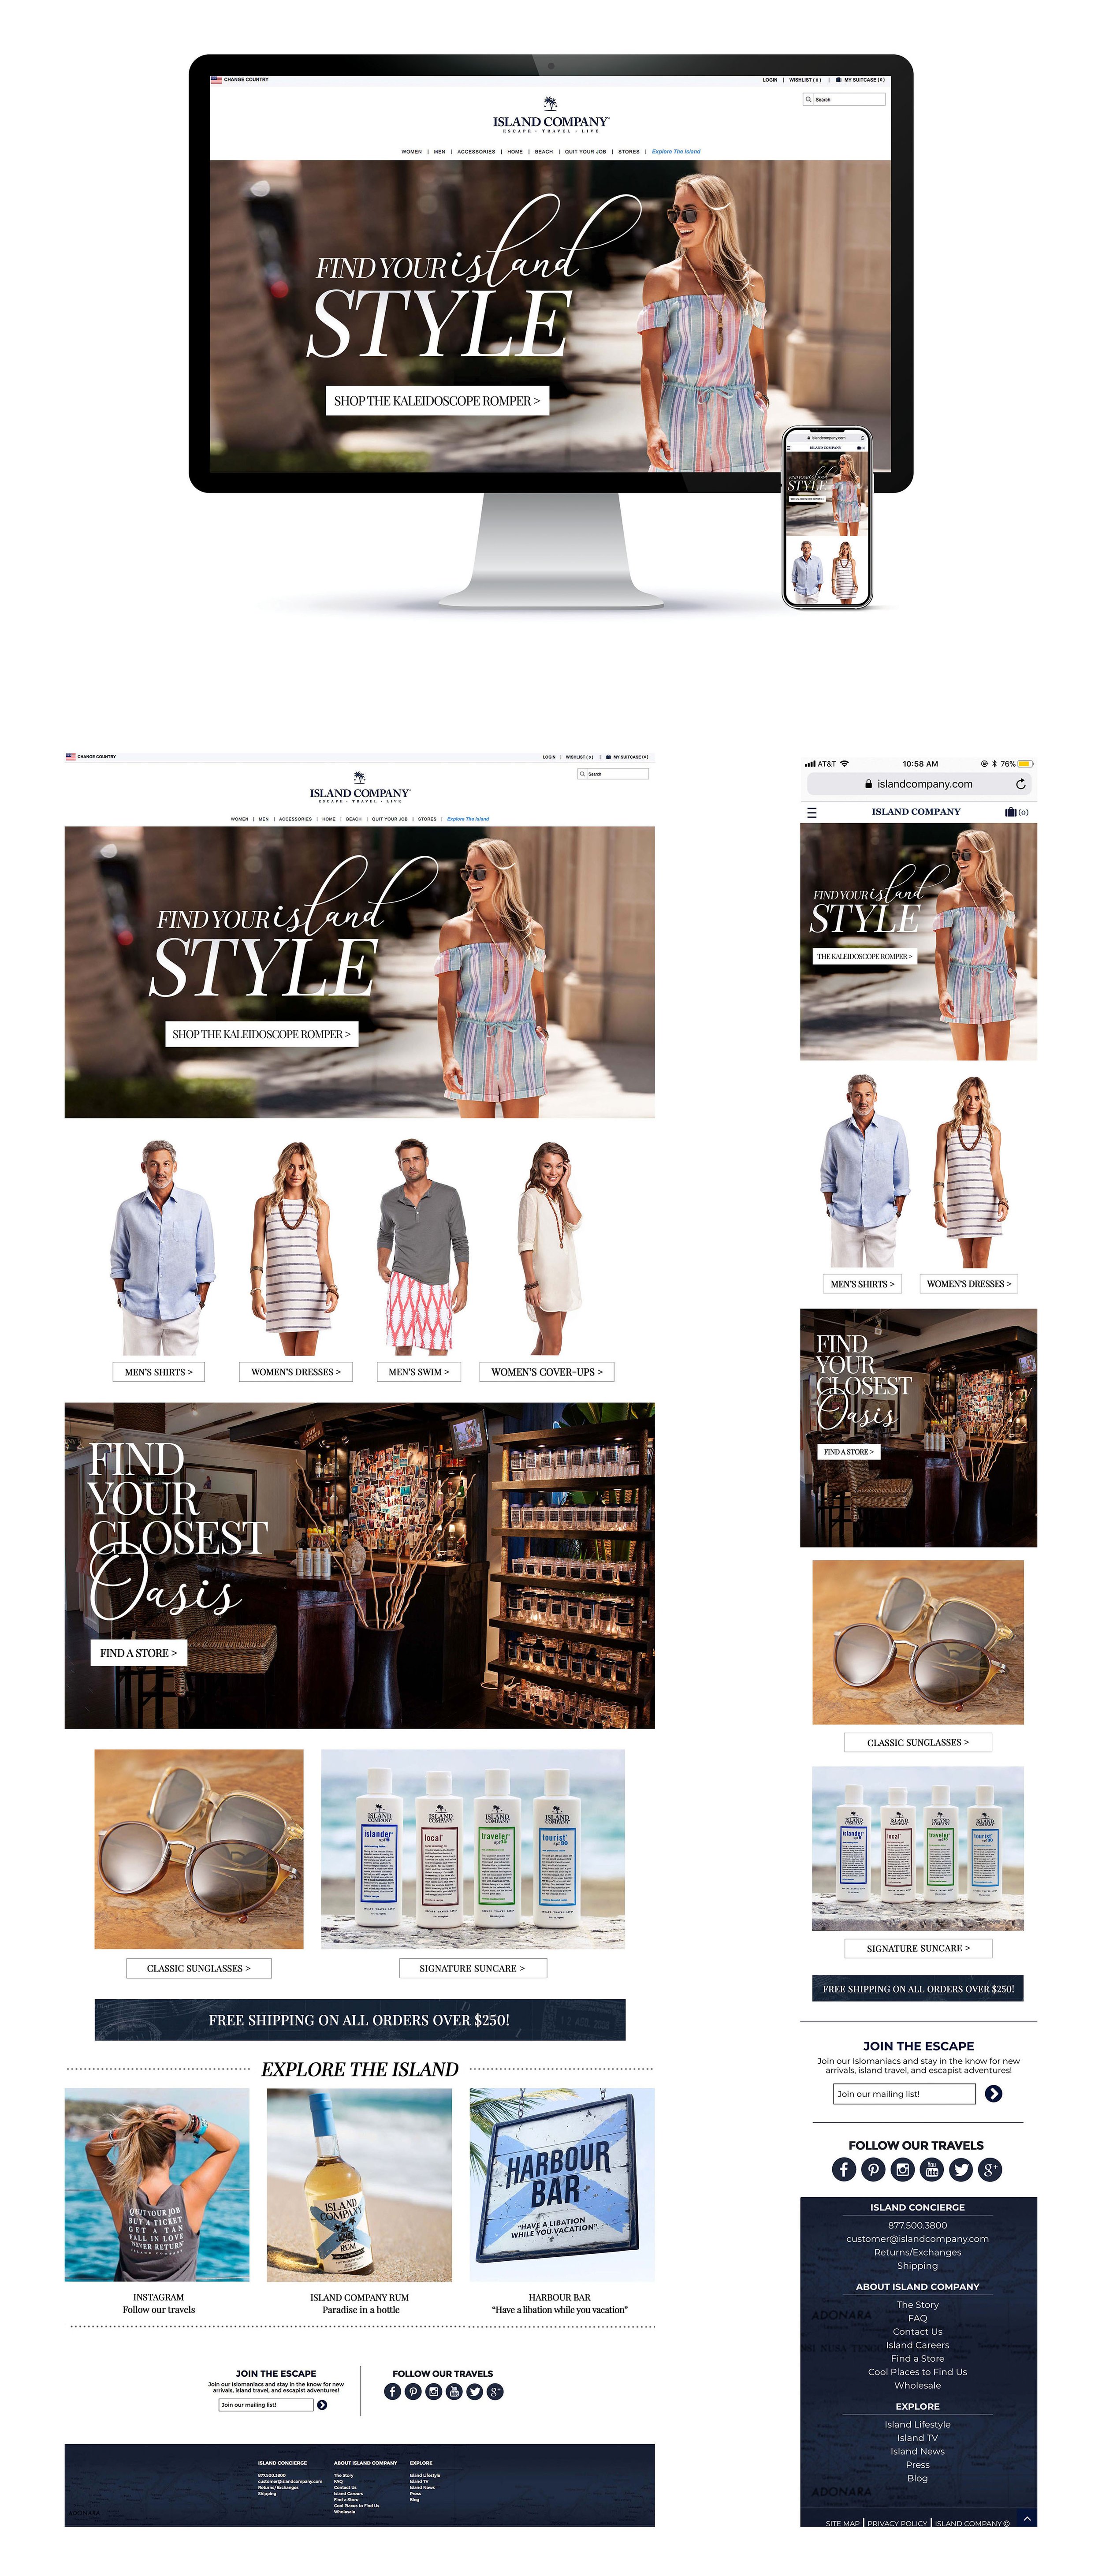The image size is (1102, 2576).
Task: Open the hamburger menu in mobile mockup
Action: coord(811,812)
